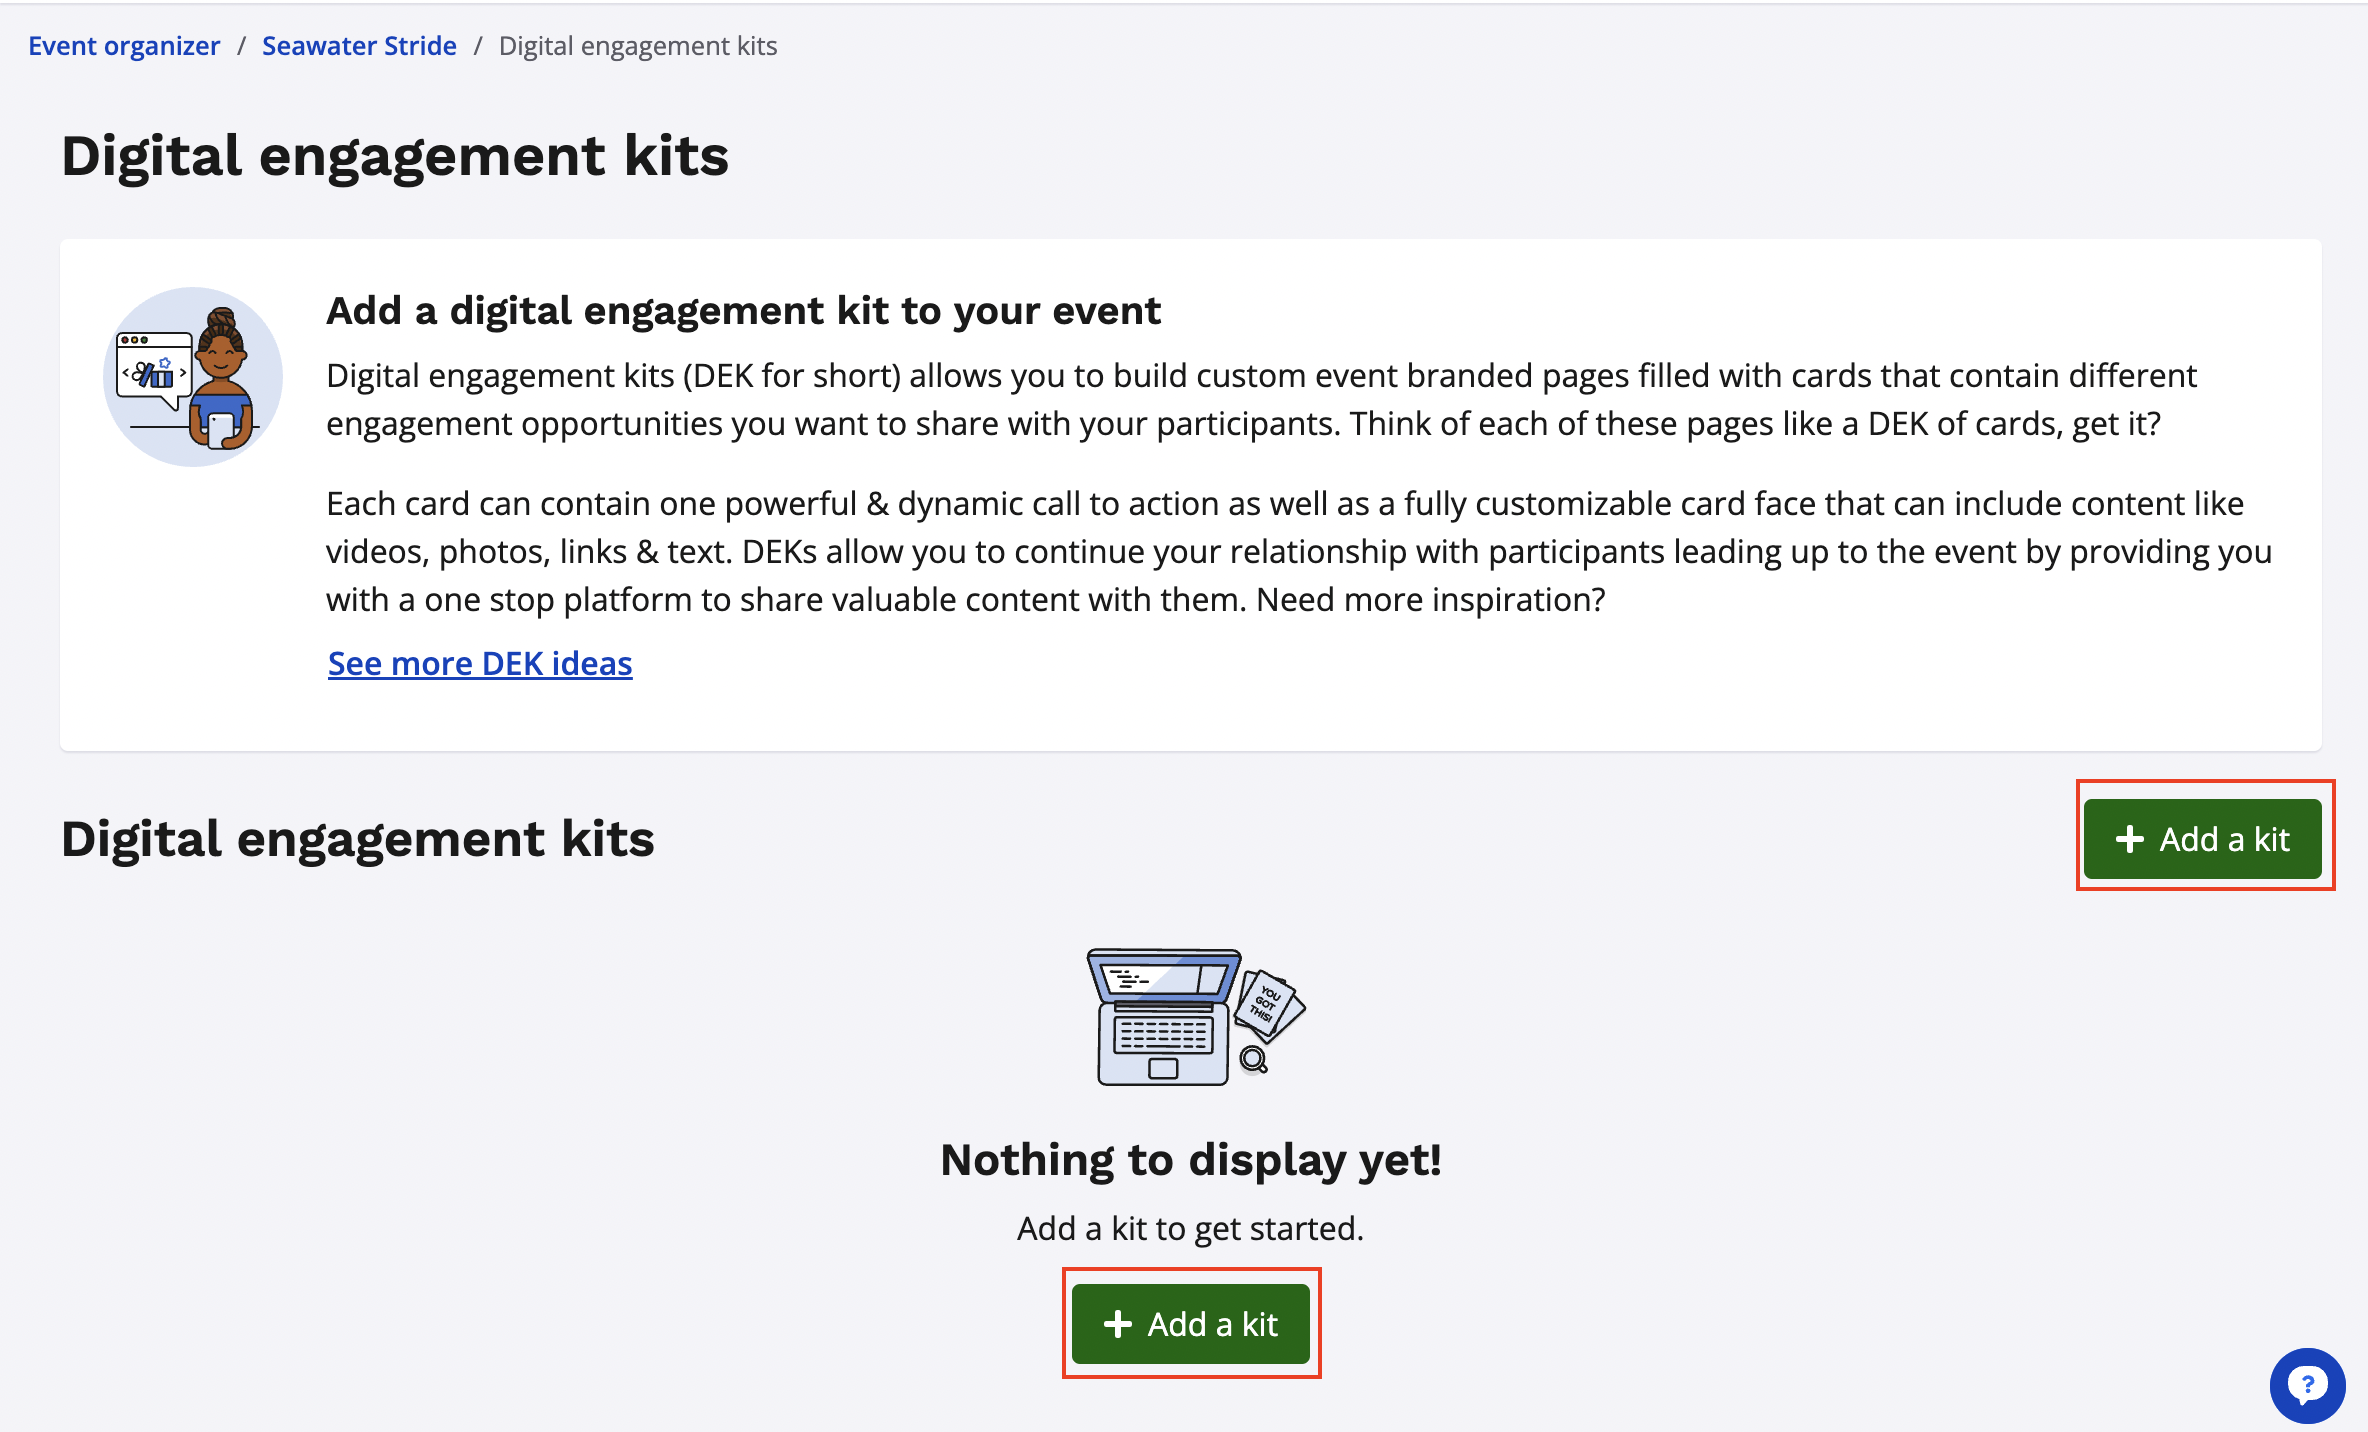Open the See more DEK ideas link

click(x=480, y=663)
